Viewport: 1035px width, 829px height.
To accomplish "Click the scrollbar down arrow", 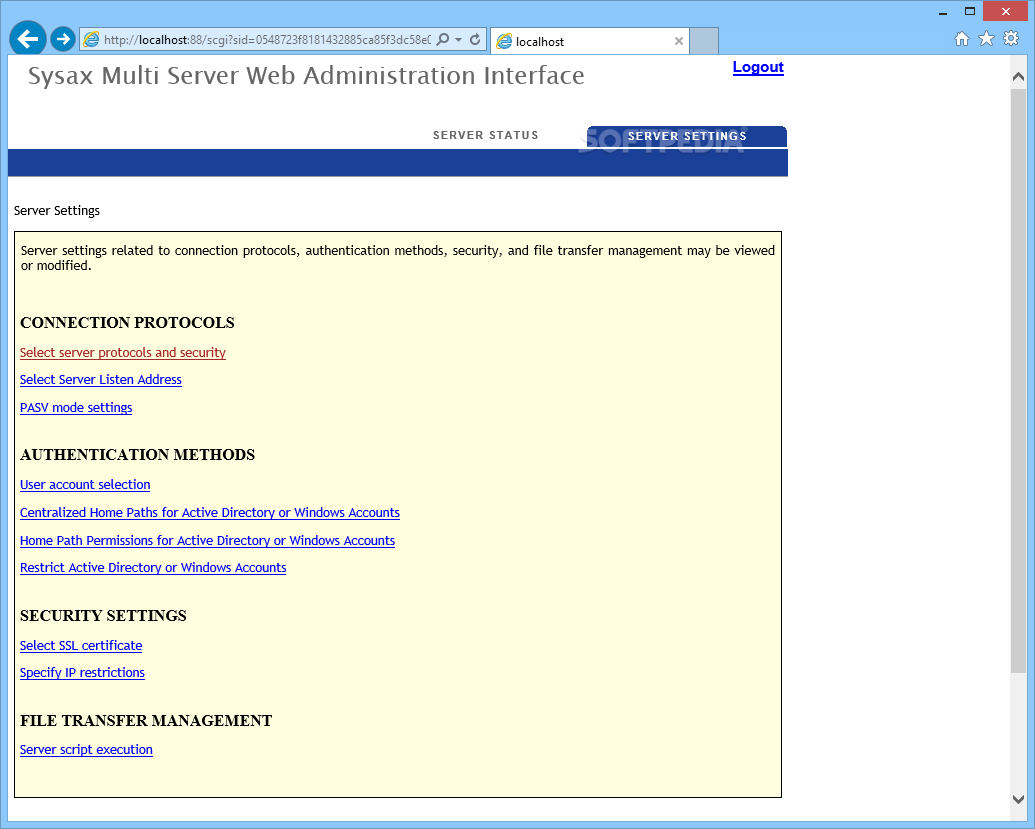I will pos(1018,799).
